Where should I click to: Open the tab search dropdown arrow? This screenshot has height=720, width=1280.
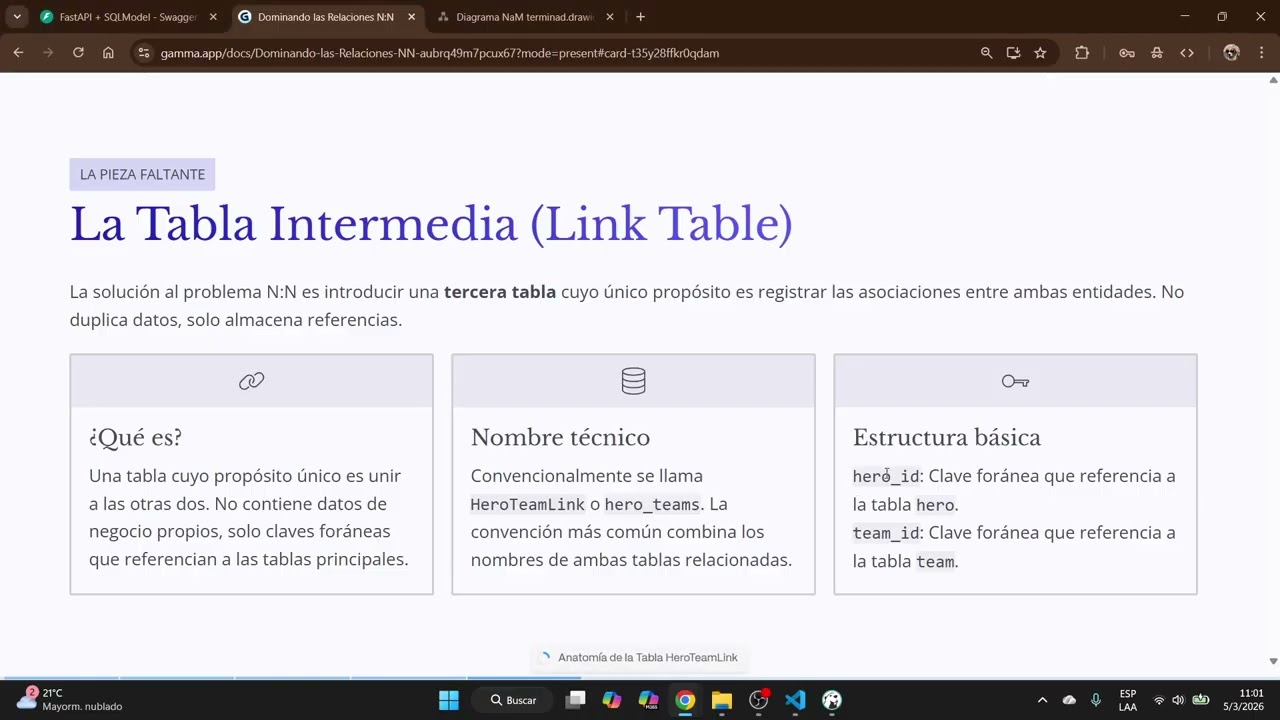click(x=17, y=17)
